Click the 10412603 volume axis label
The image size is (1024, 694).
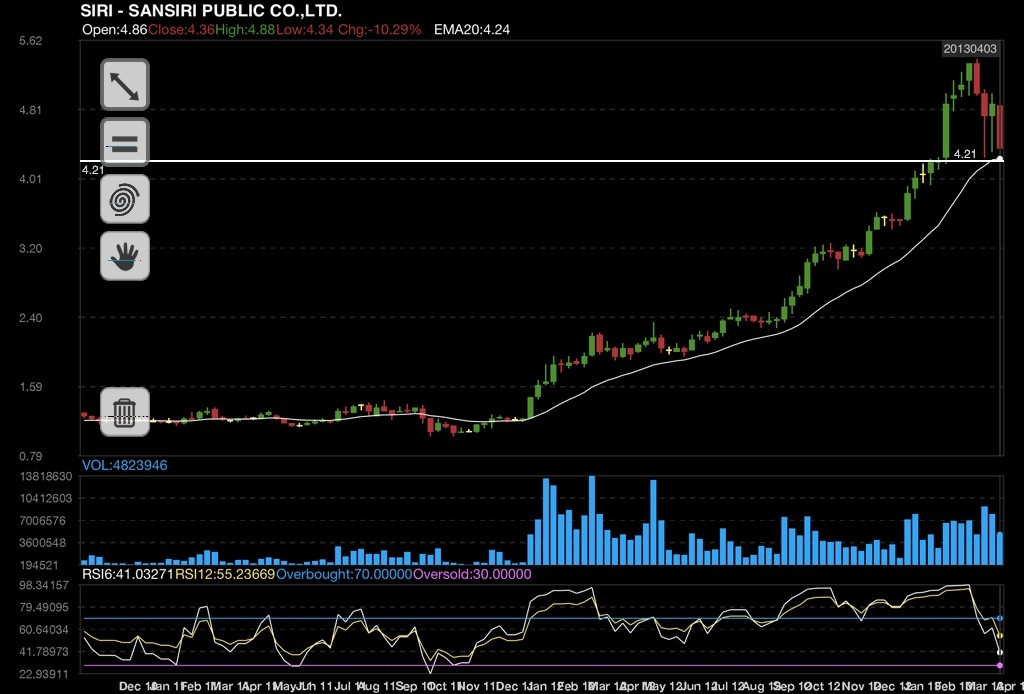(x=46, y=499)
